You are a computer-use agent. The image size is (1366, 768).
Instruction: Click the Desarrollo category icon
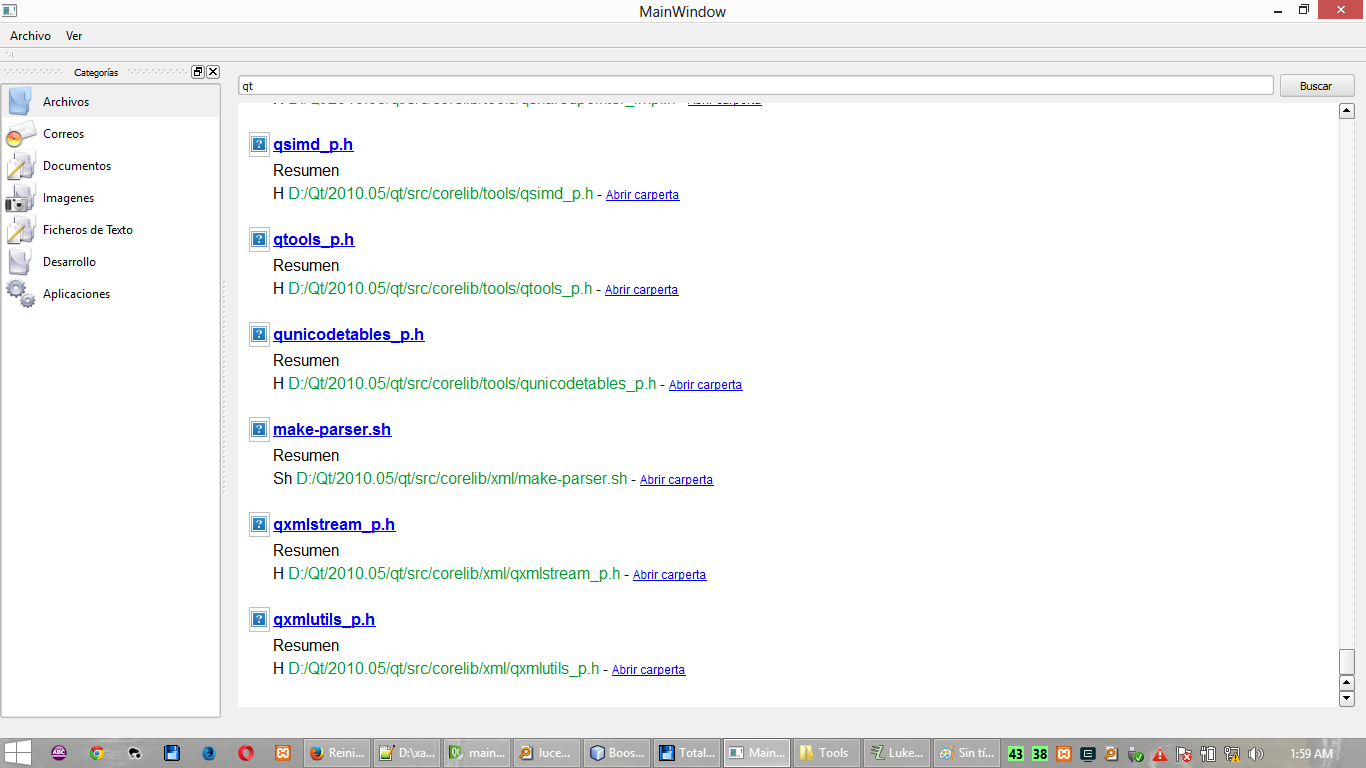[20, 262]
